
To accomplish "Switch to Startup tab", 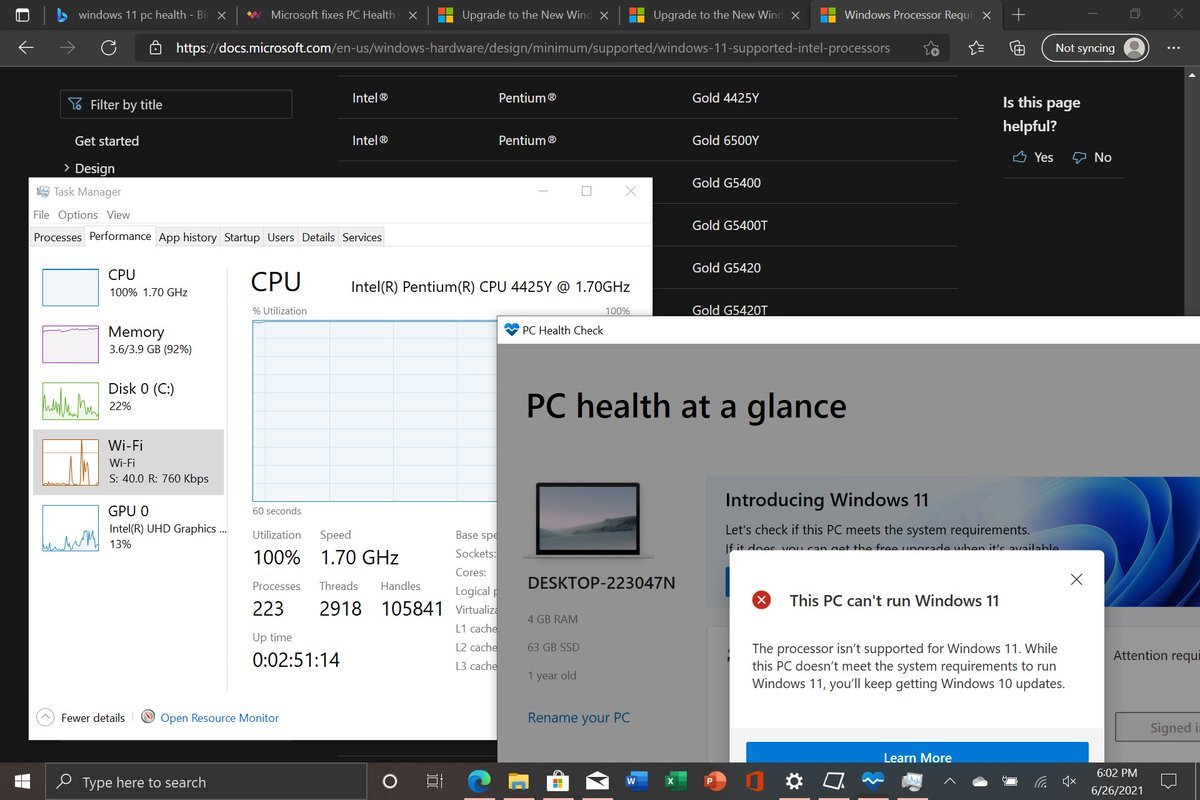I will pos(242,237).
